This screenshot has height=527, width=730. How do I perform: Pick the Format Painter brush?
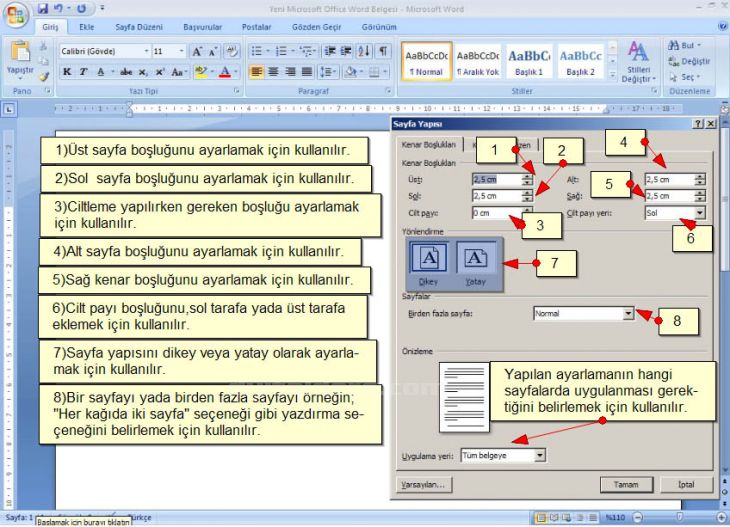click(44, 76)
